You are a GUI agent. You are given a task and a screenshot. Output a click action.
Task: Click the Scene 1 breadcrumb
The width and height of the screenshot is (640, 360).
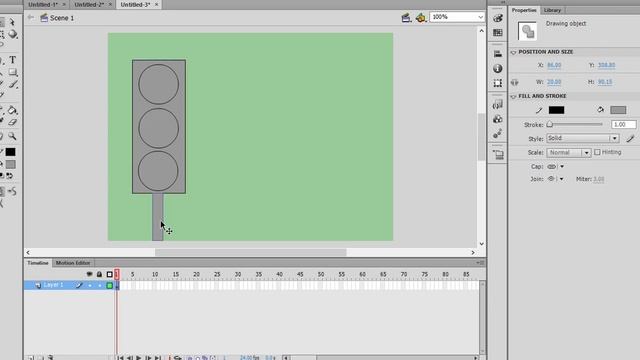62,18
